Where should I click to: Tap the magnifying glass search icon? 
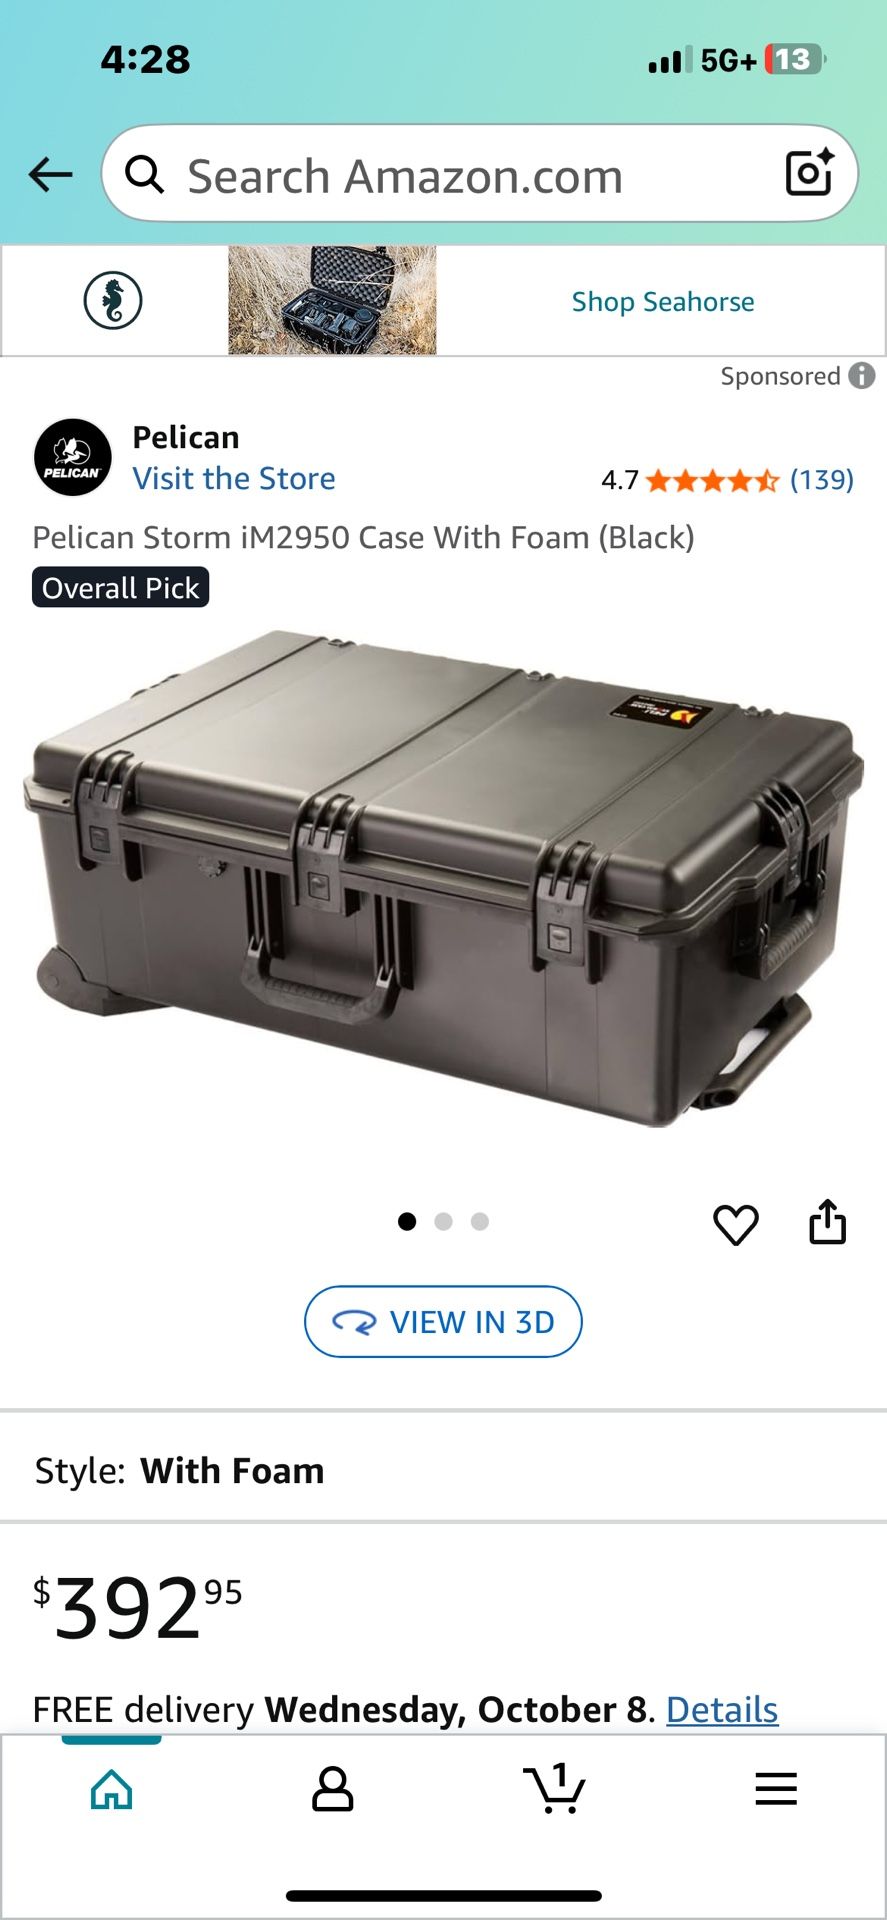[x=144, y=174]
